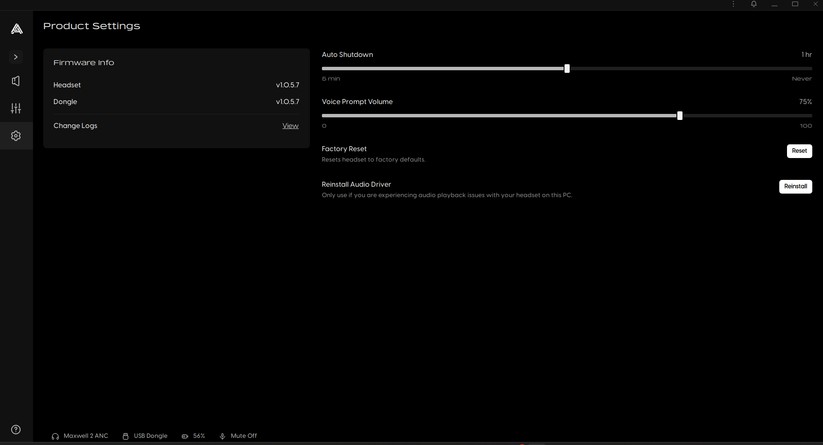Click the Audeze logo icon
The image size is (823, 445).
pyautogui.click(x=17, y=29)
